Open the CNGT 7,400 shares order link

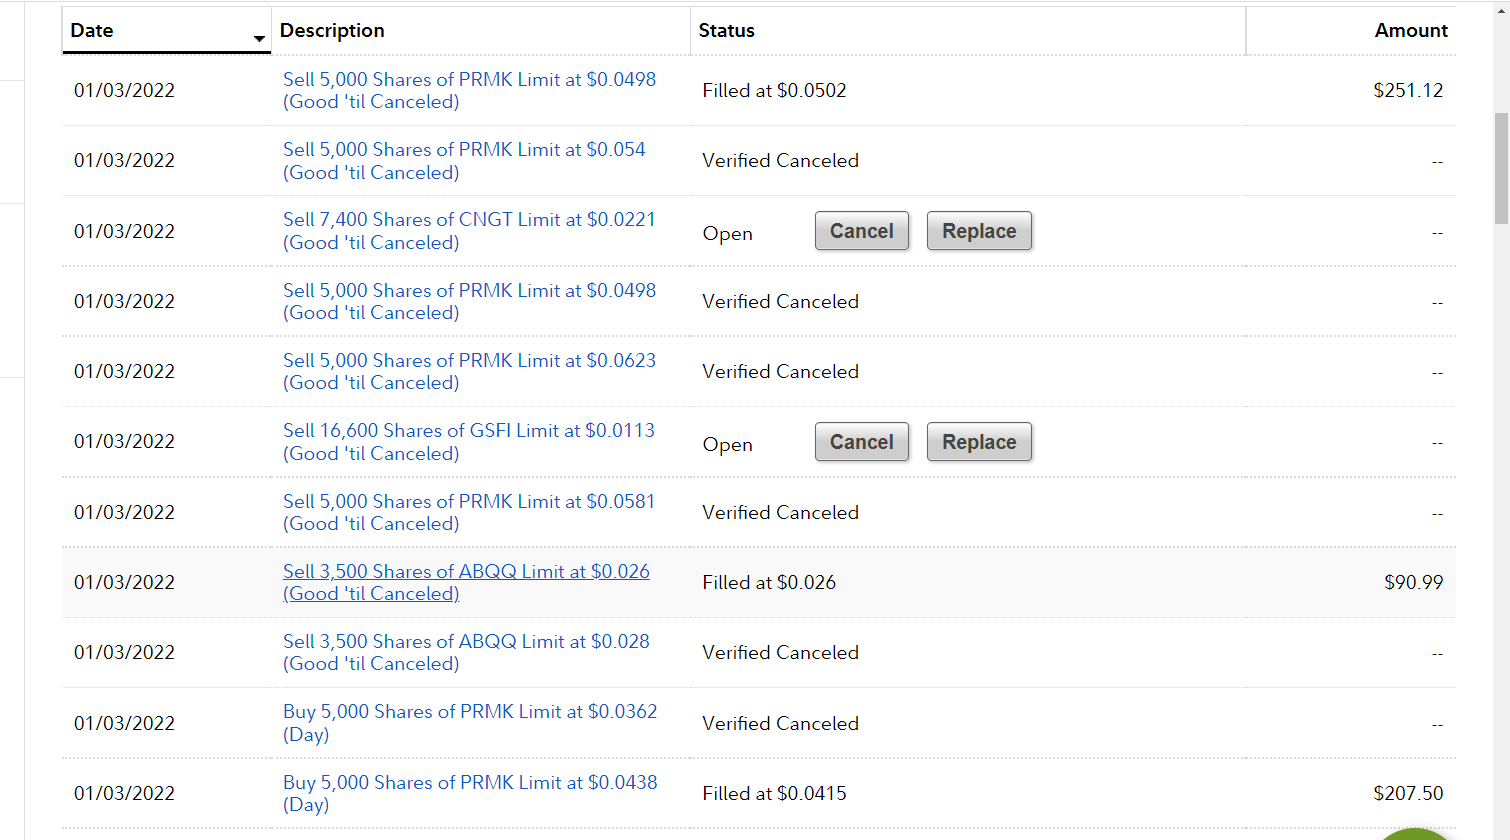click(x=469, y=220)
